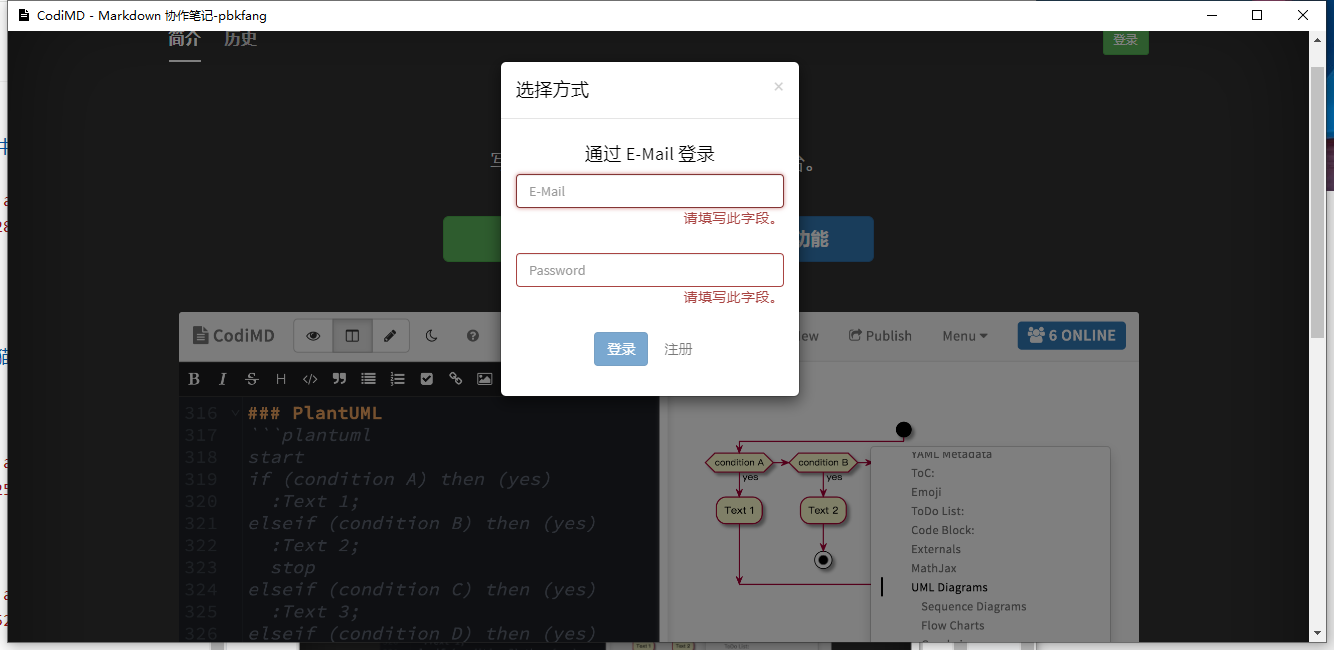Click the 注册 register link
Image resolution: width=1334 pixels, height=650 pixels.
[x=678, y=349]
